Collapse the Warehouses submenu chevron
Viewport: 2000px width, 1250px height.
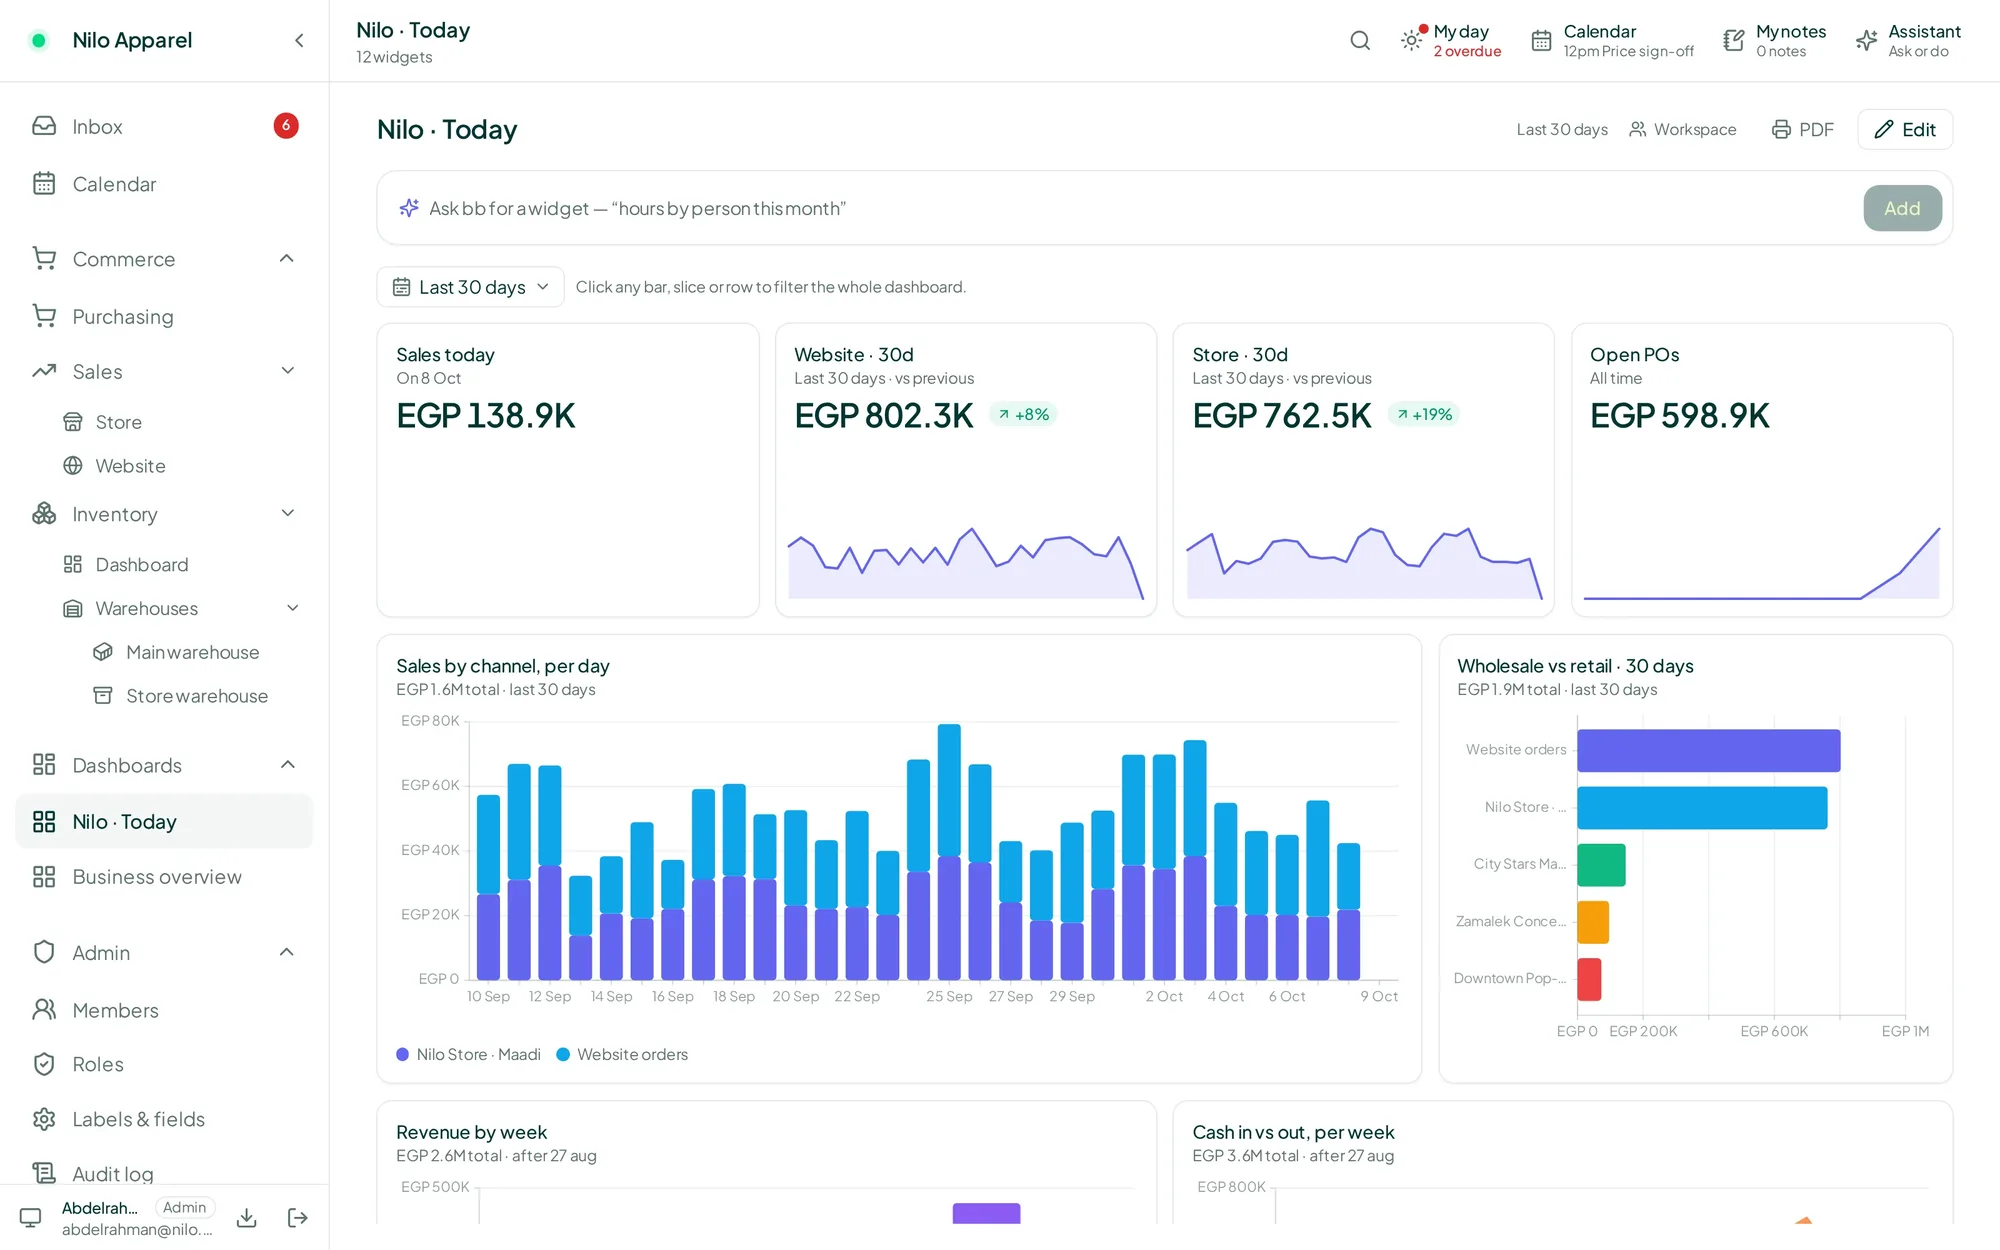tap(293, 608)
